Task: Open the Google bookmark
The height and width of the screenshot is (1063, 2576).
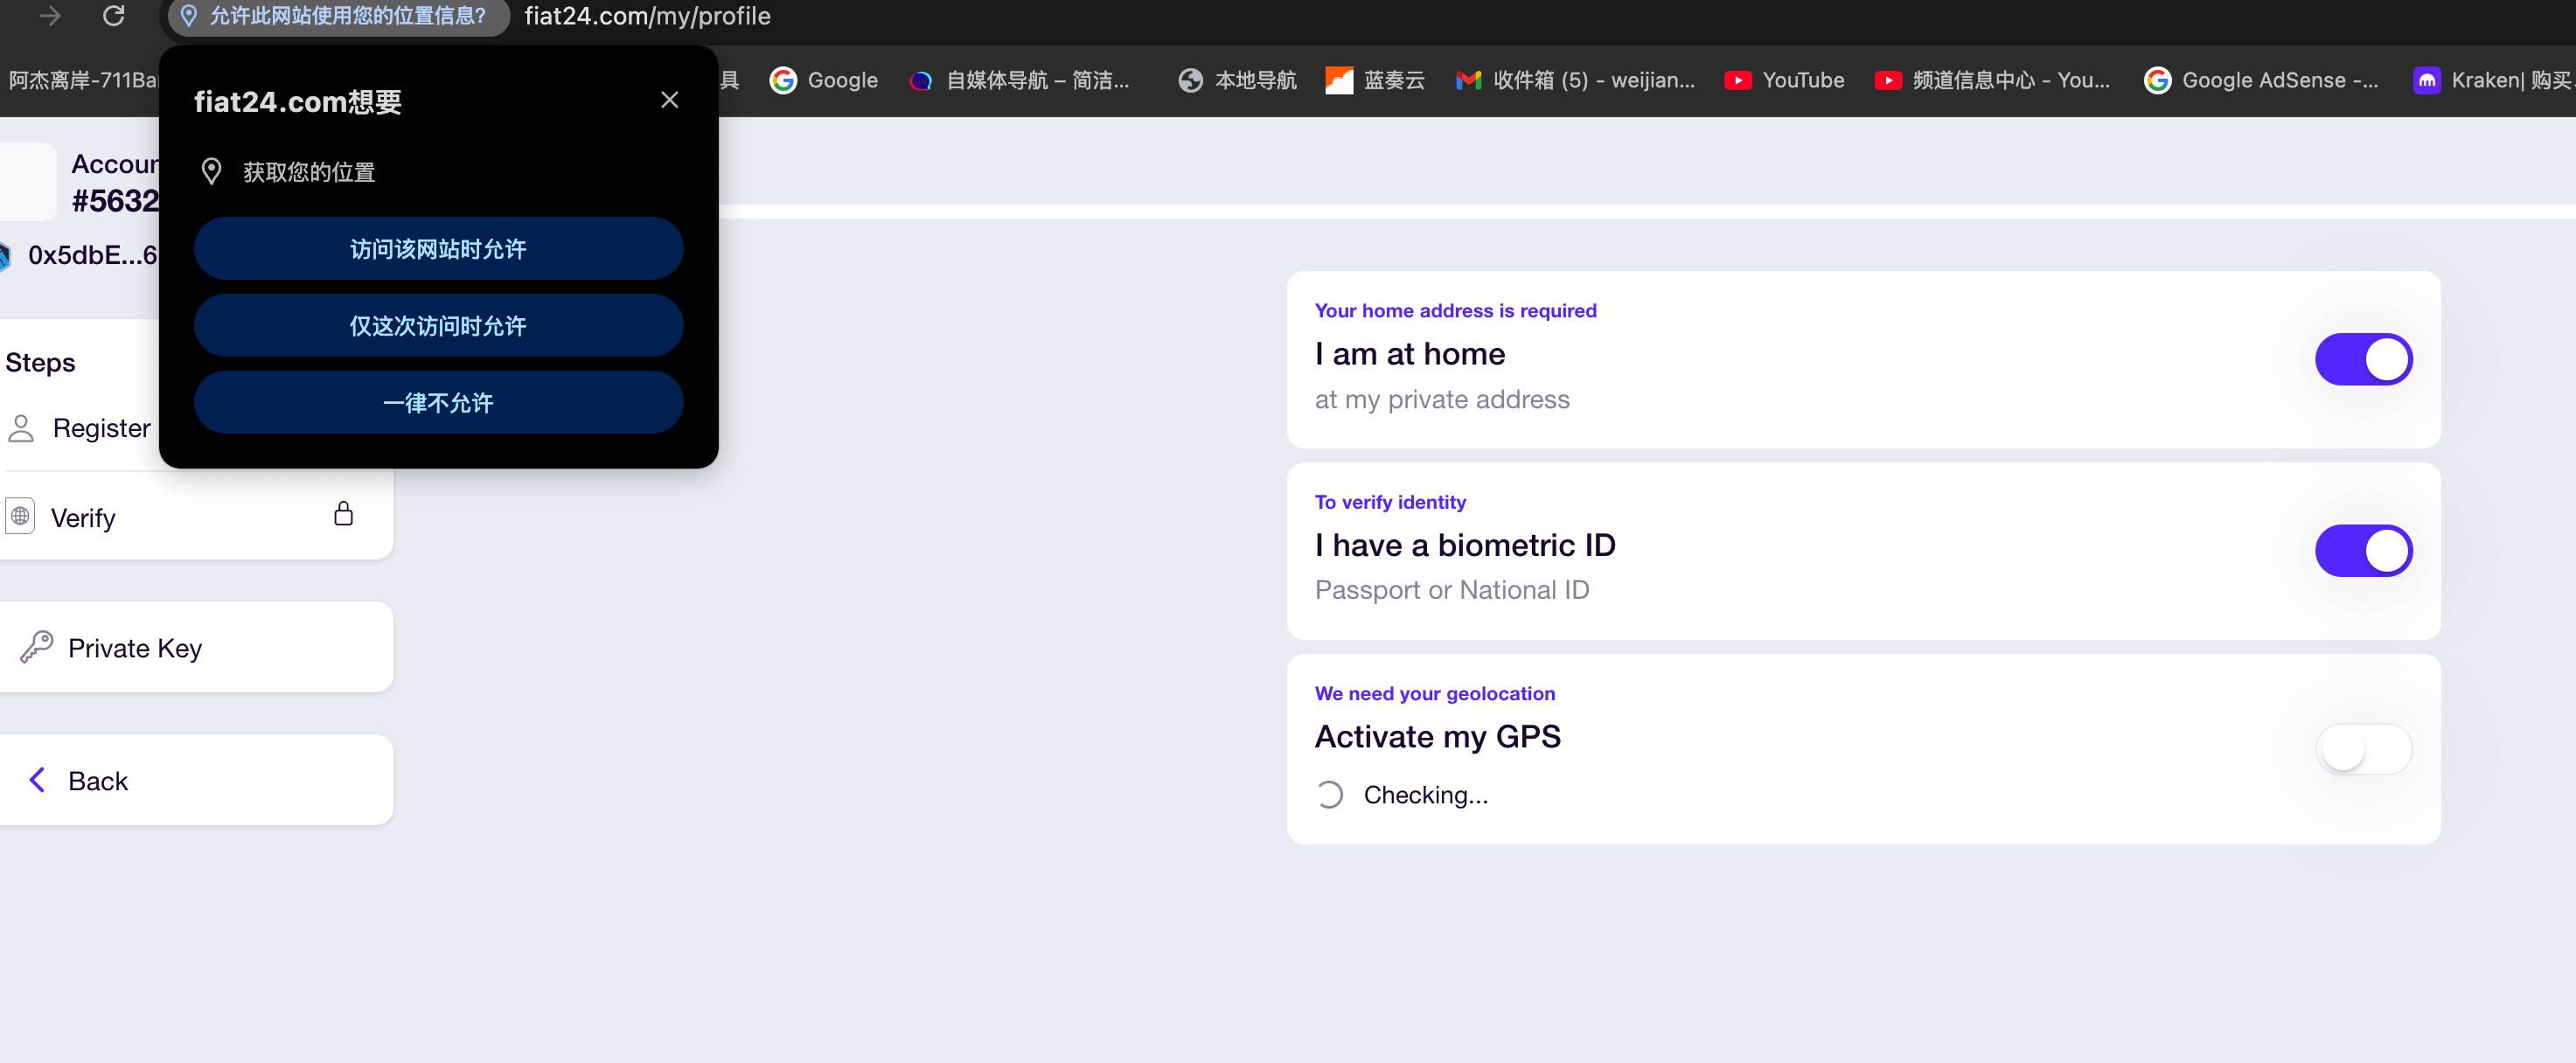Action: point(824,80)
